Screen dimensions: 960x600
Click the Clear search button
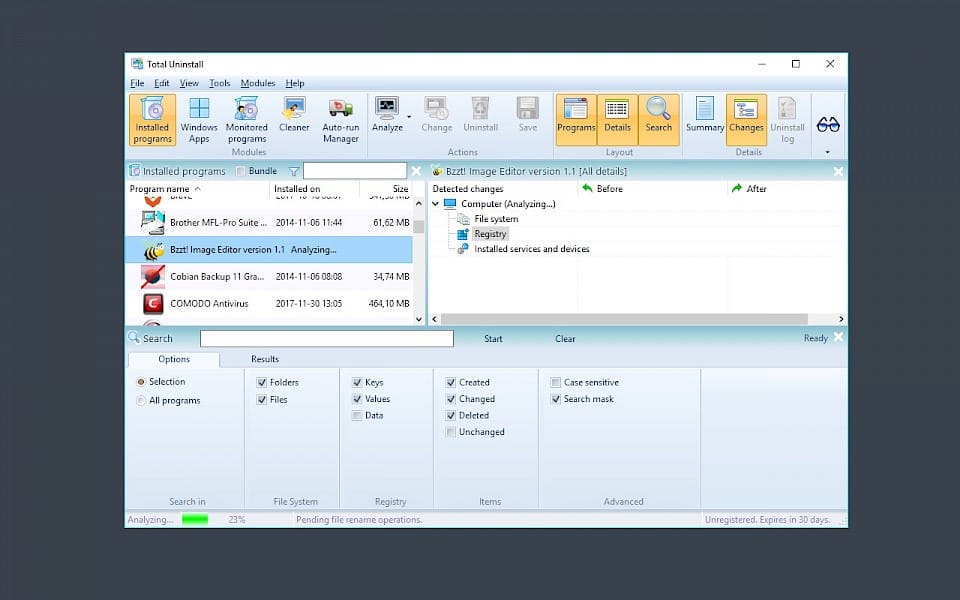[565, 339]
